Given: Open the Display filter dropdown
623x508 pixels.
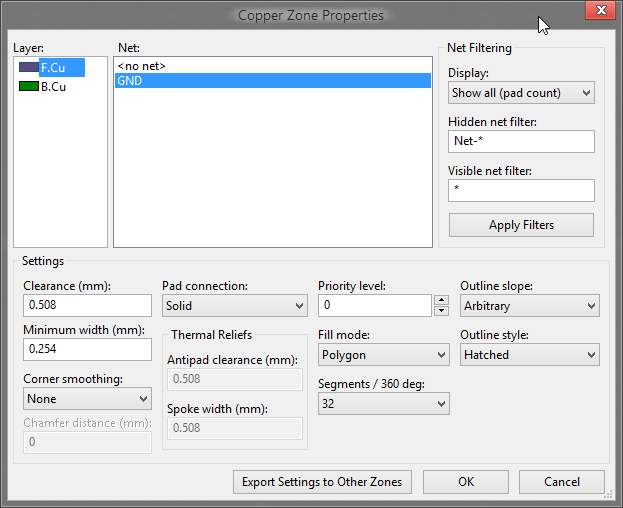Looking at the screenshot, I should click(521, 93).
